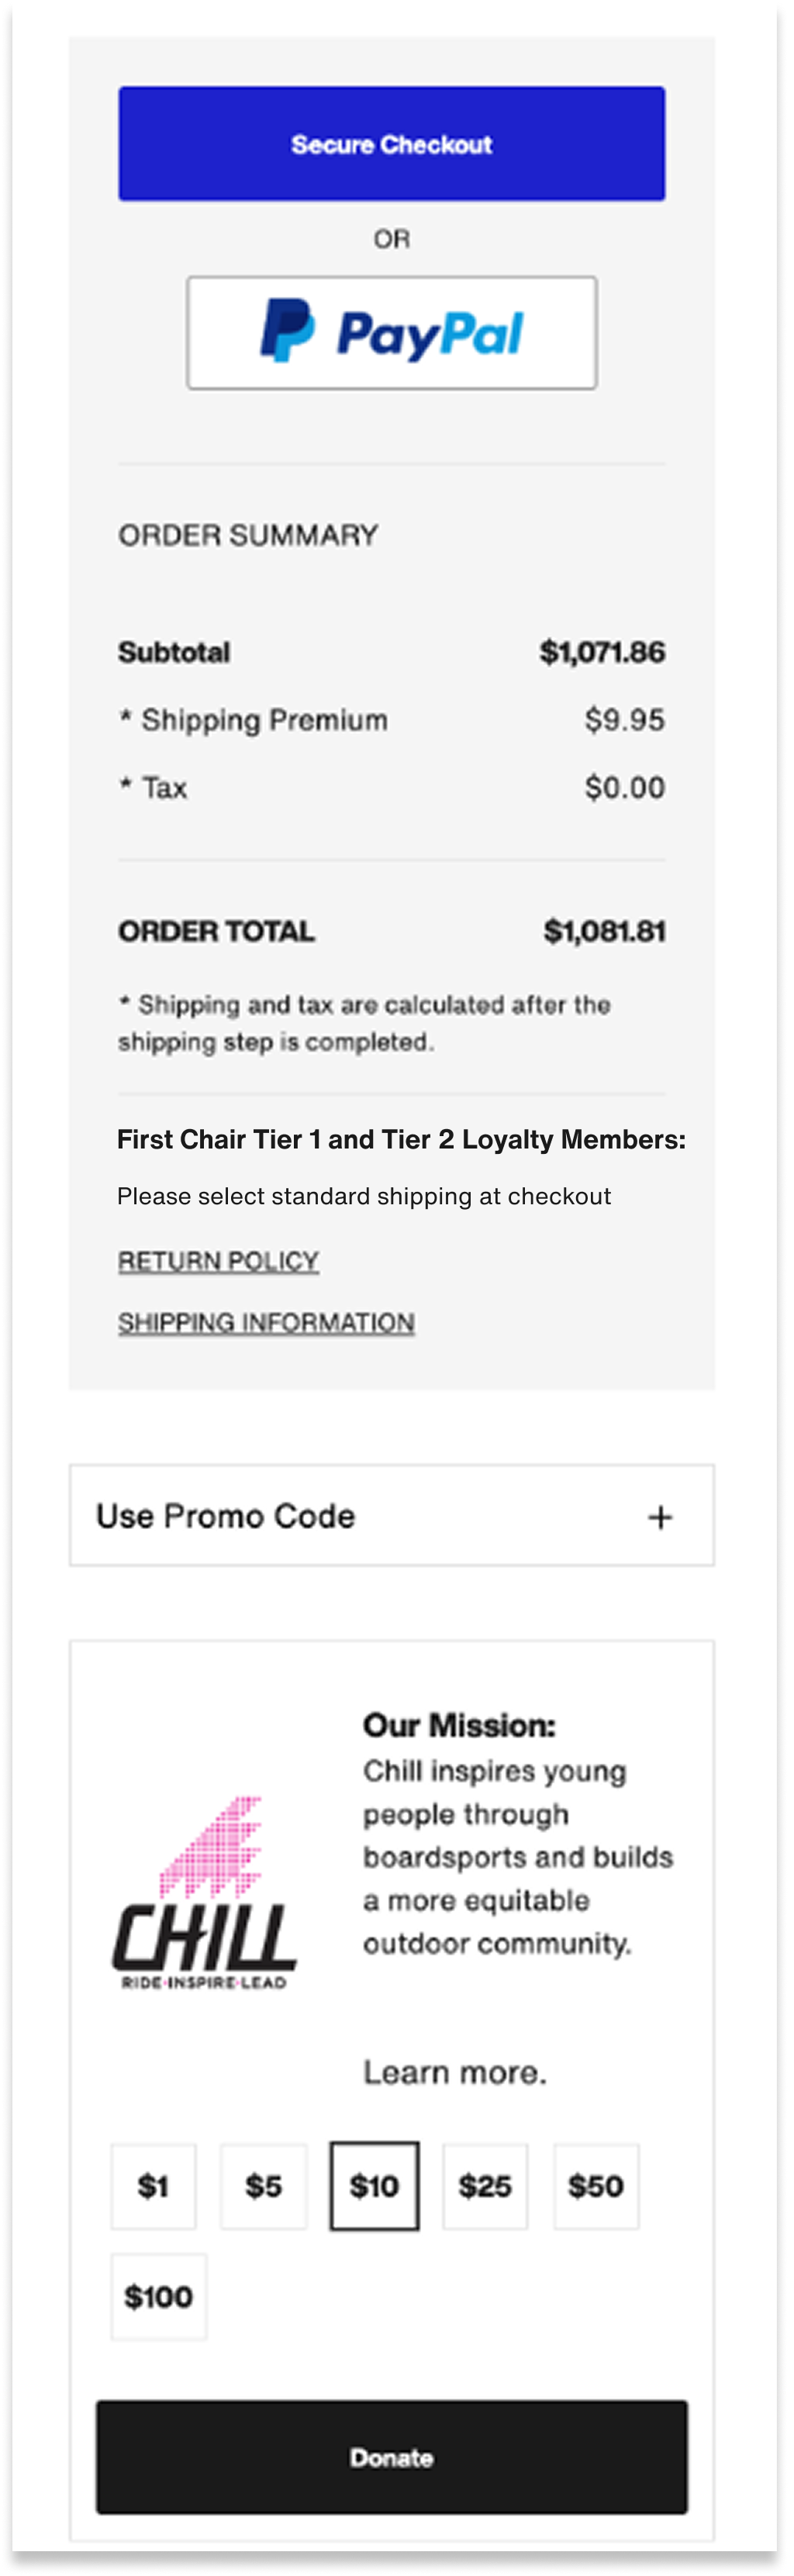Image resolution: width=794 pixels, height=2576 pixels.
Task: Expand promo code with plus icon
Action: (x=659, y=1517)
